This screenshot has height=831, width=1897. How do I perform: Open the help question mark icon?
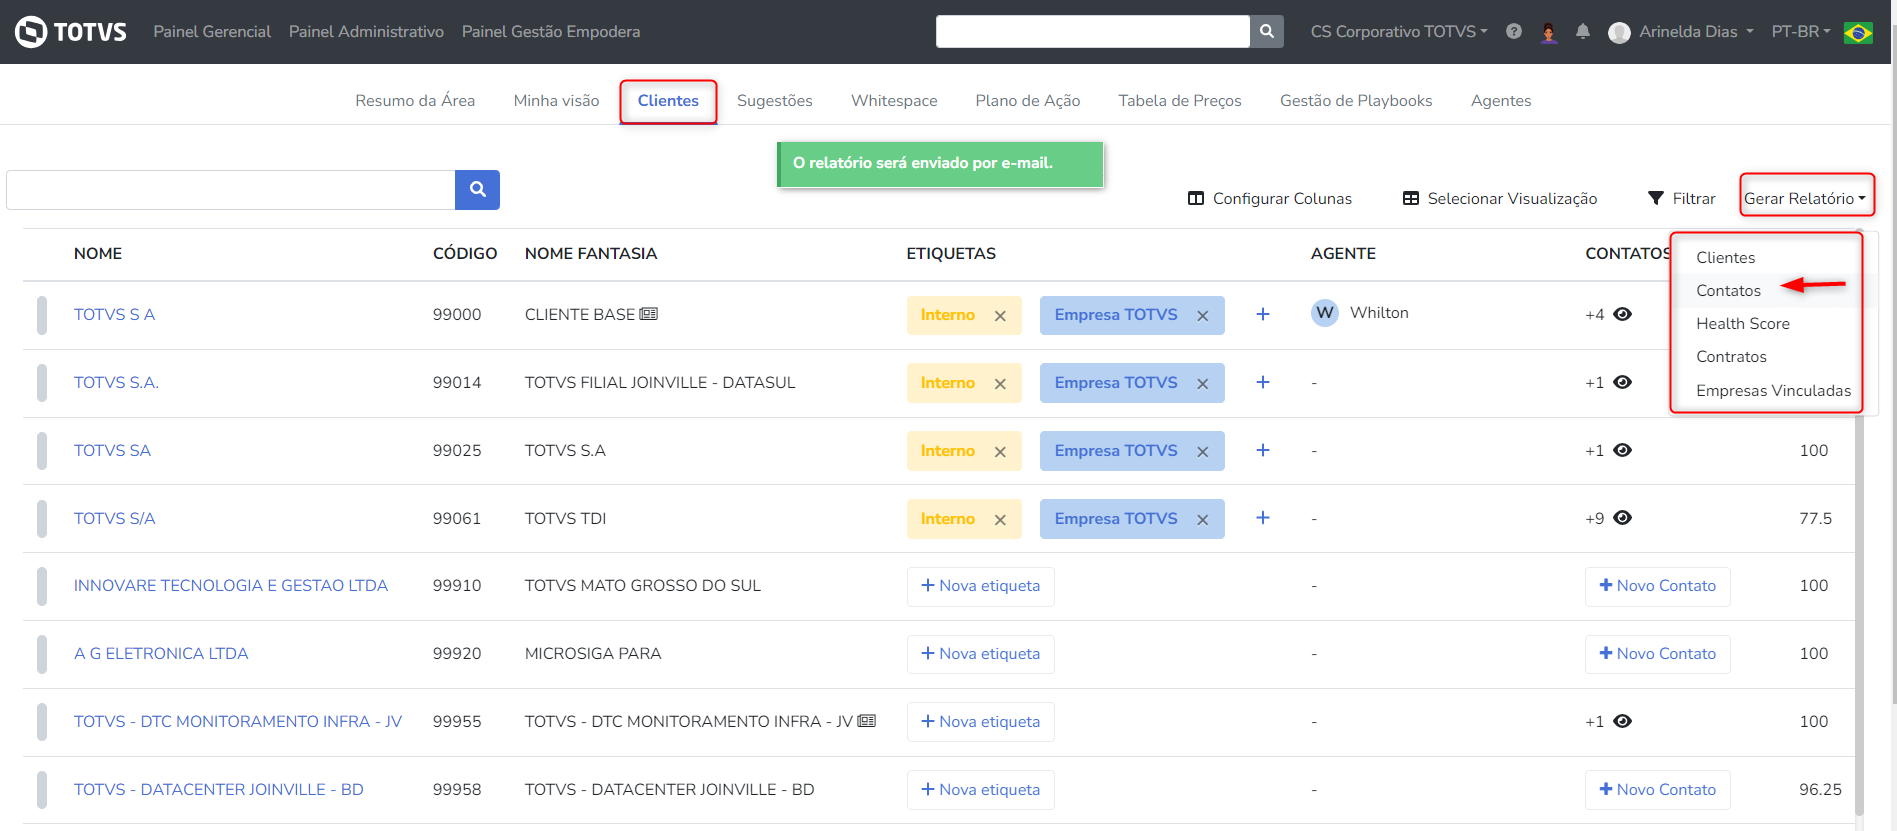point(1514,31)
